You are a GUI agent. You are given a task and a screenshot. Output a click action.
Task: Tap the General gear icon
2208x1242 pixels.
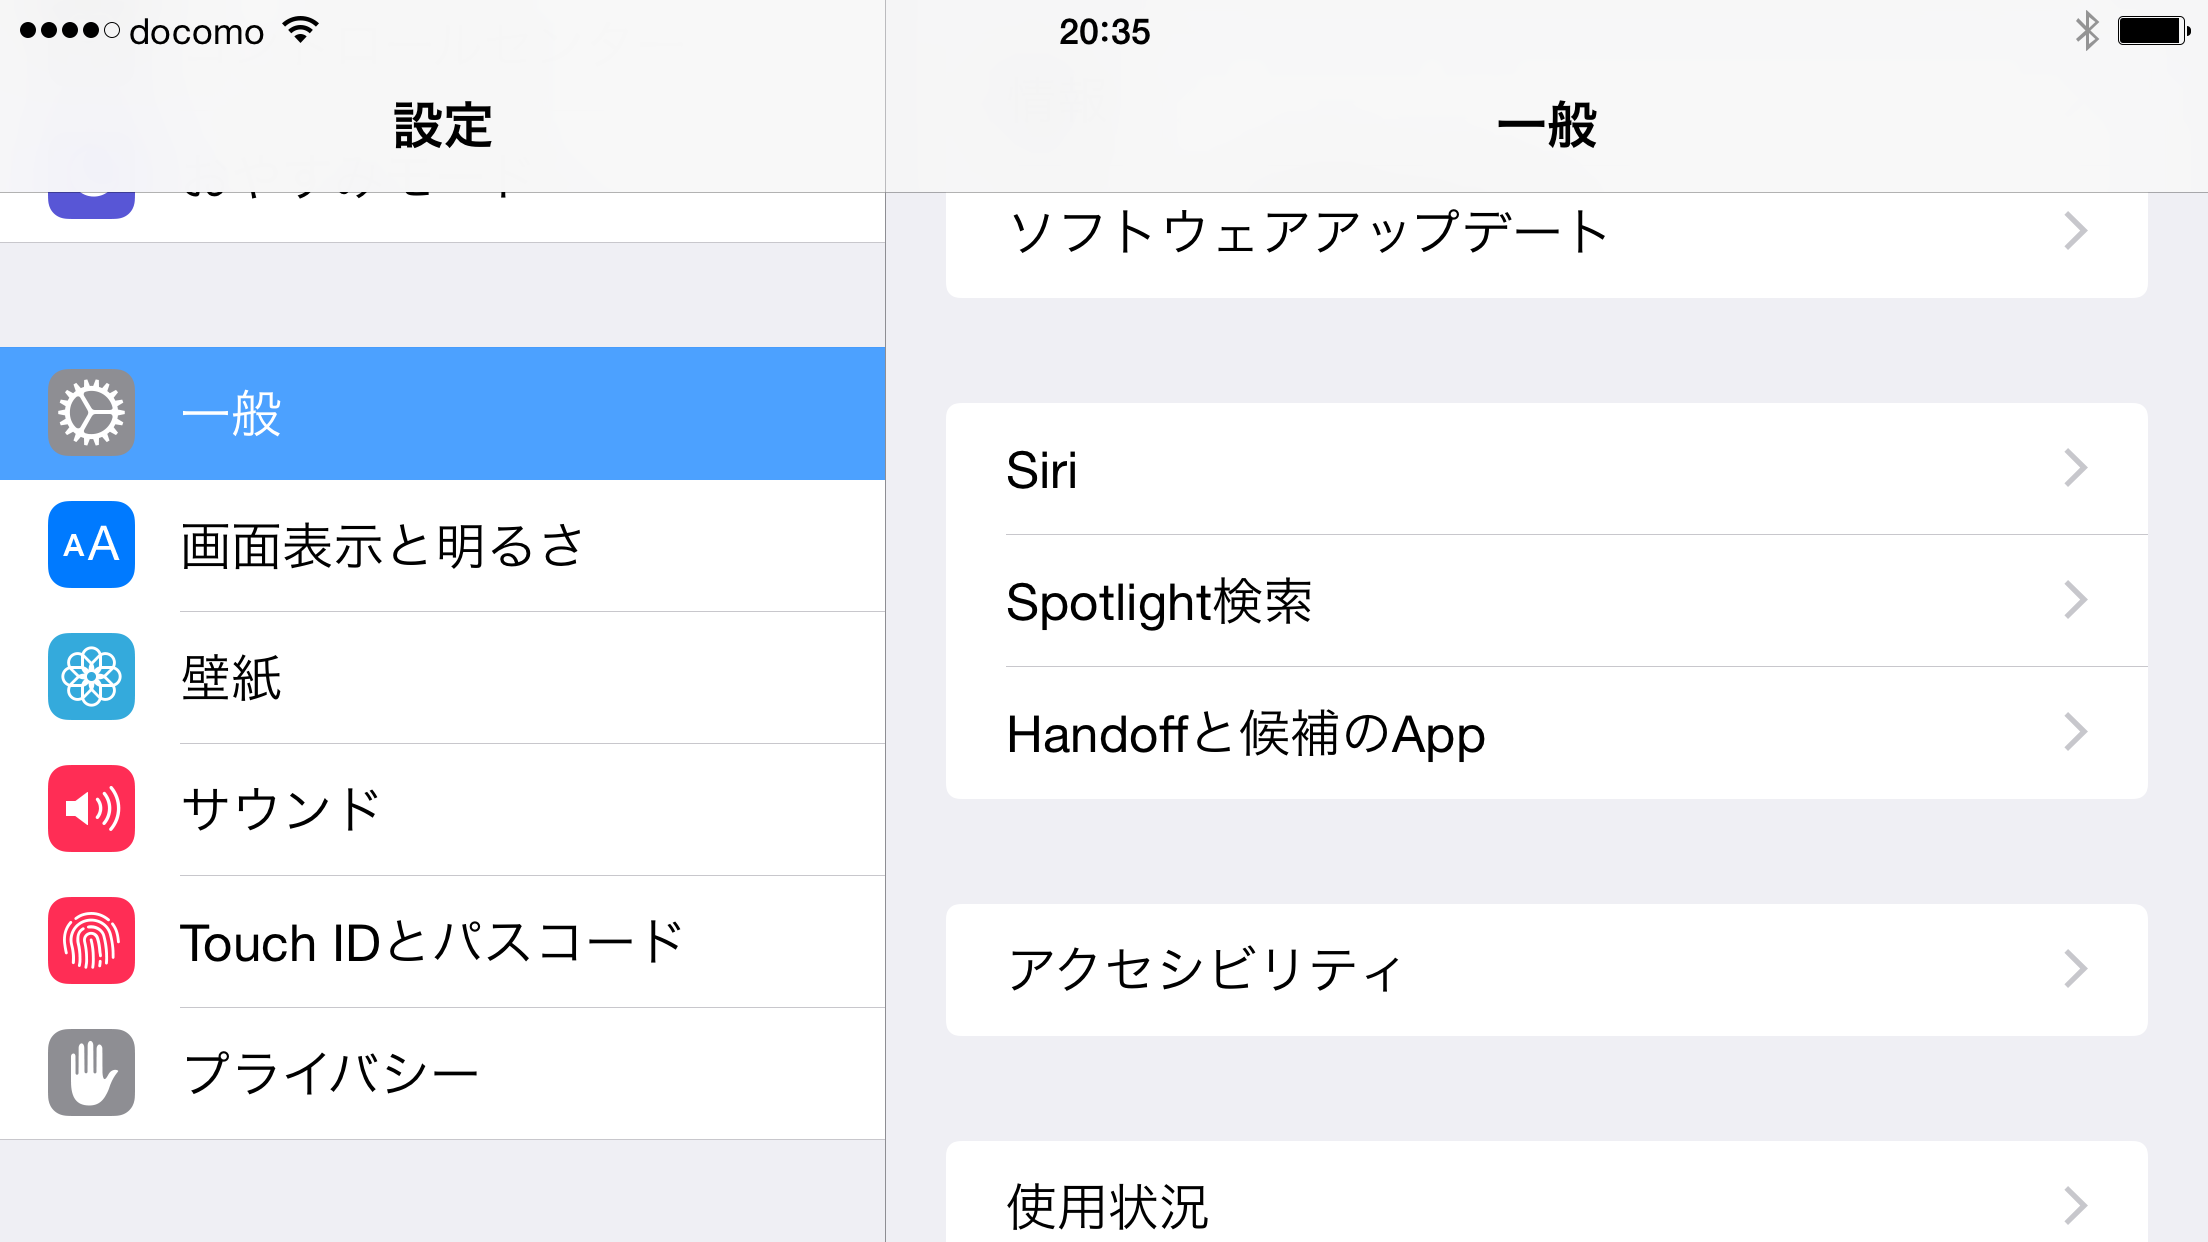point(91,413)
